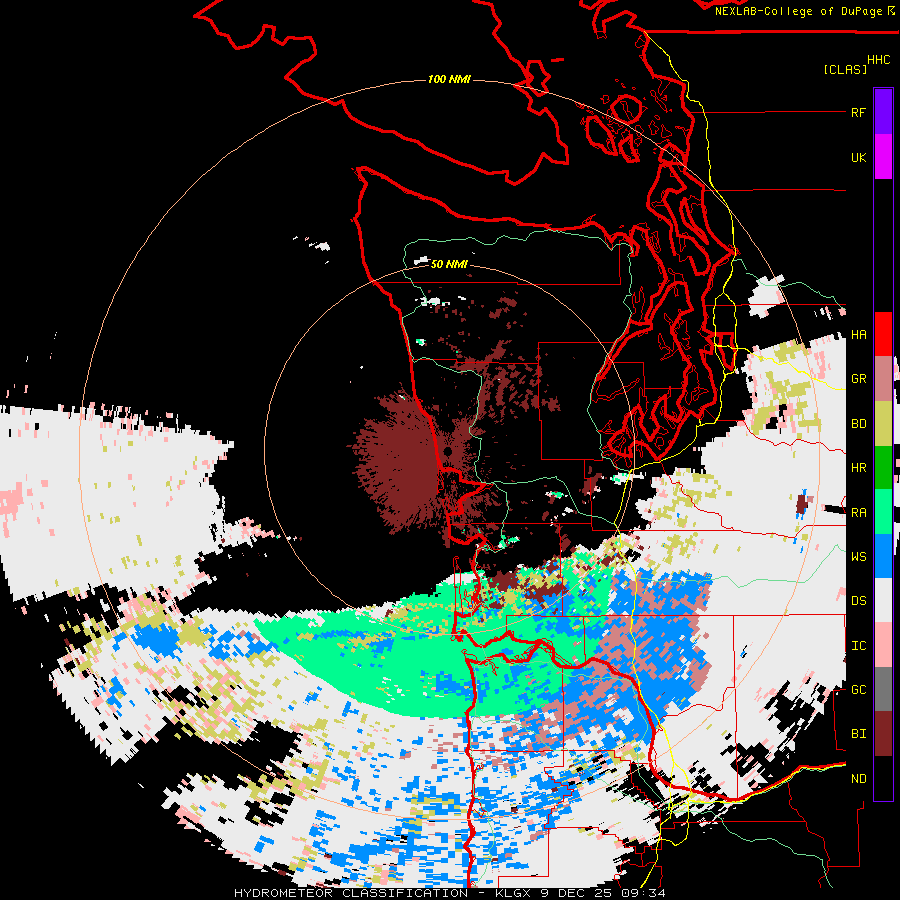Select the BD olive-yellow legend swatch

click(883, 424)
